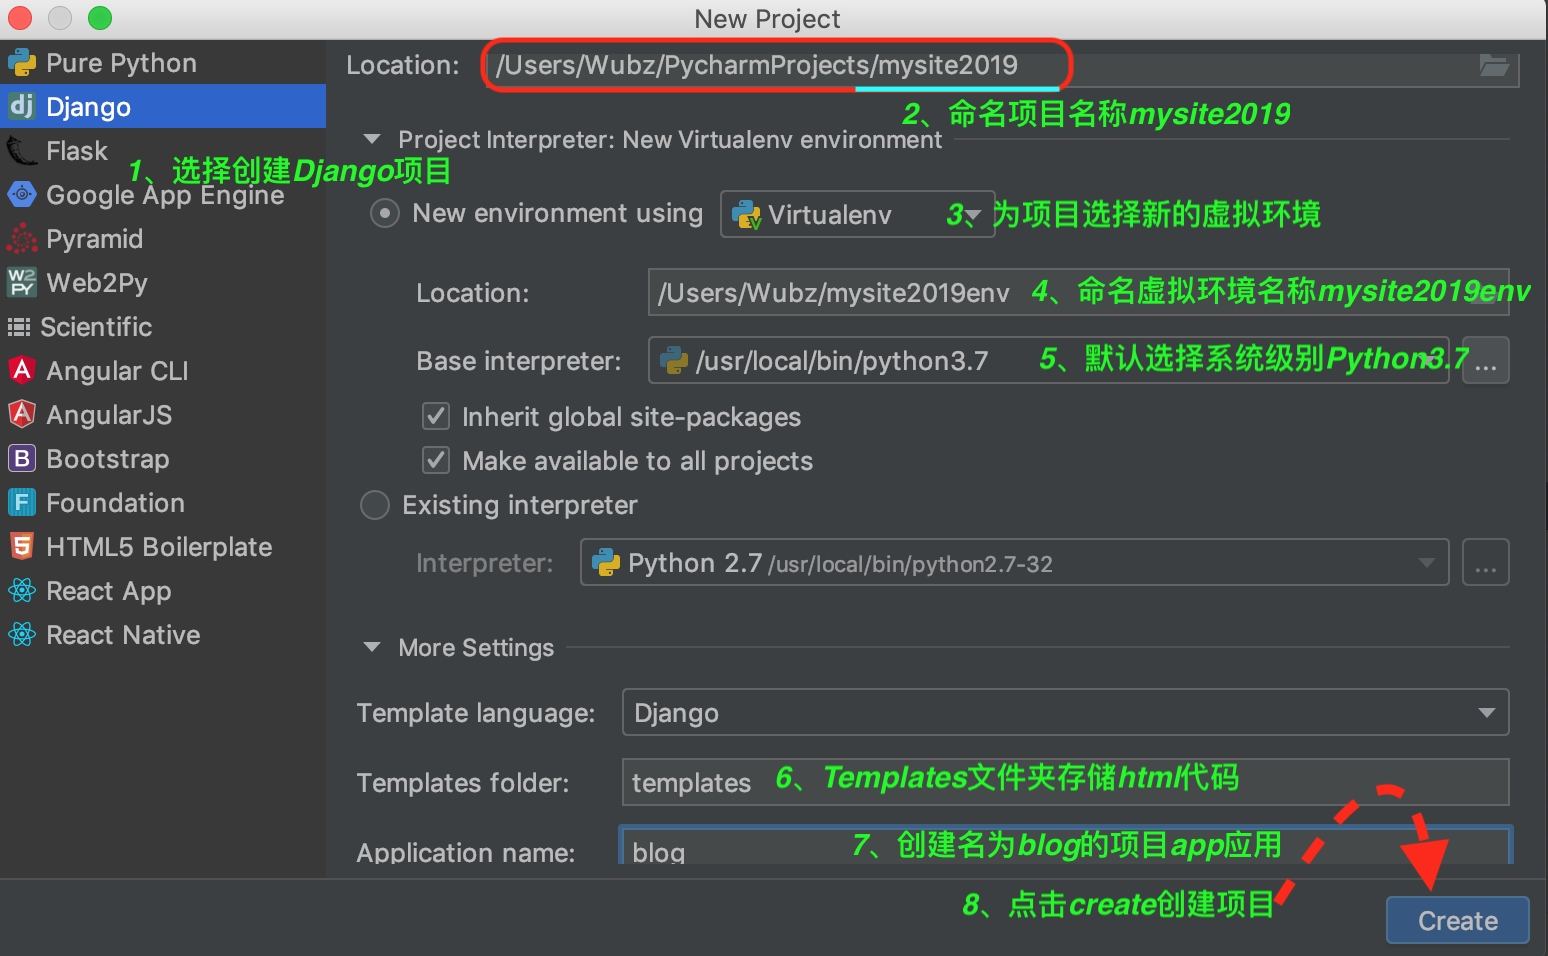Screen dimensions: 1548x956
Task: Select HTML5 Boilerplate project type label
Action: click(x=159, y=547)
